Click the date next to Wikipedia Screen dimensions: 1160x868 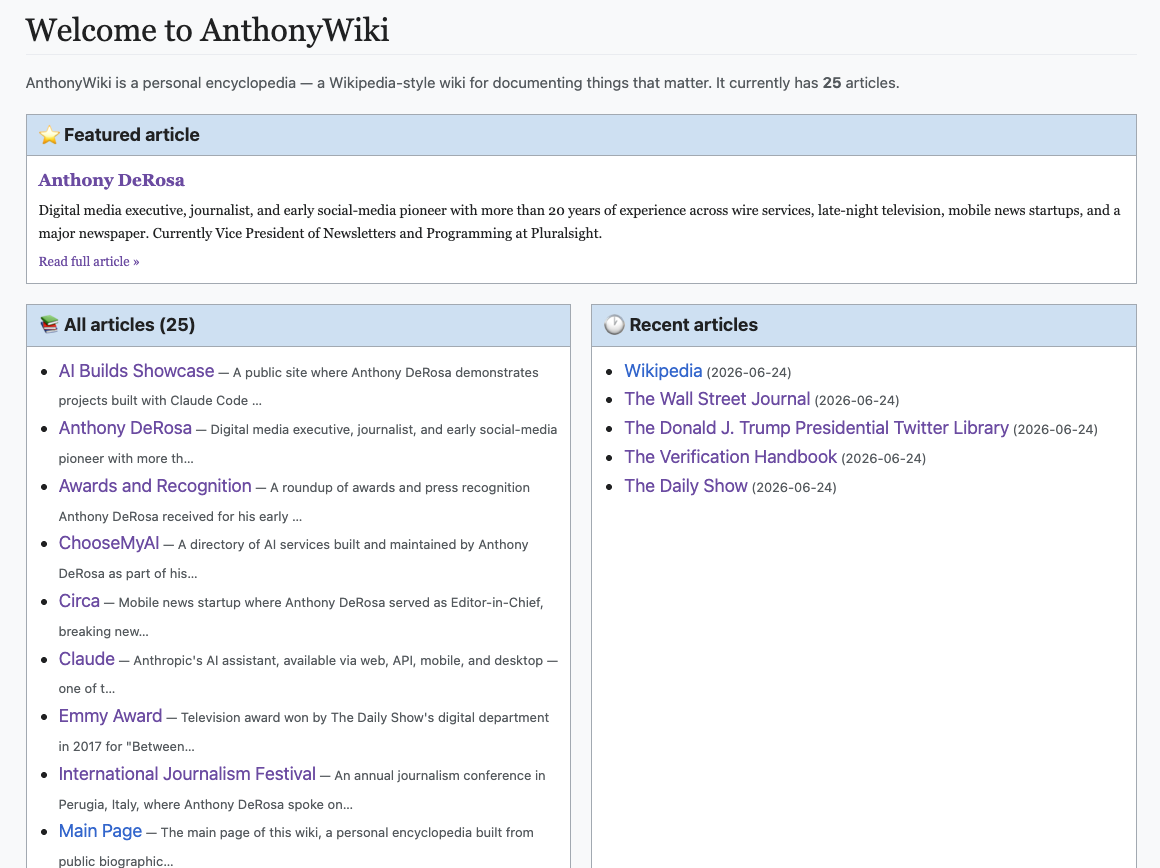point(749,372)
